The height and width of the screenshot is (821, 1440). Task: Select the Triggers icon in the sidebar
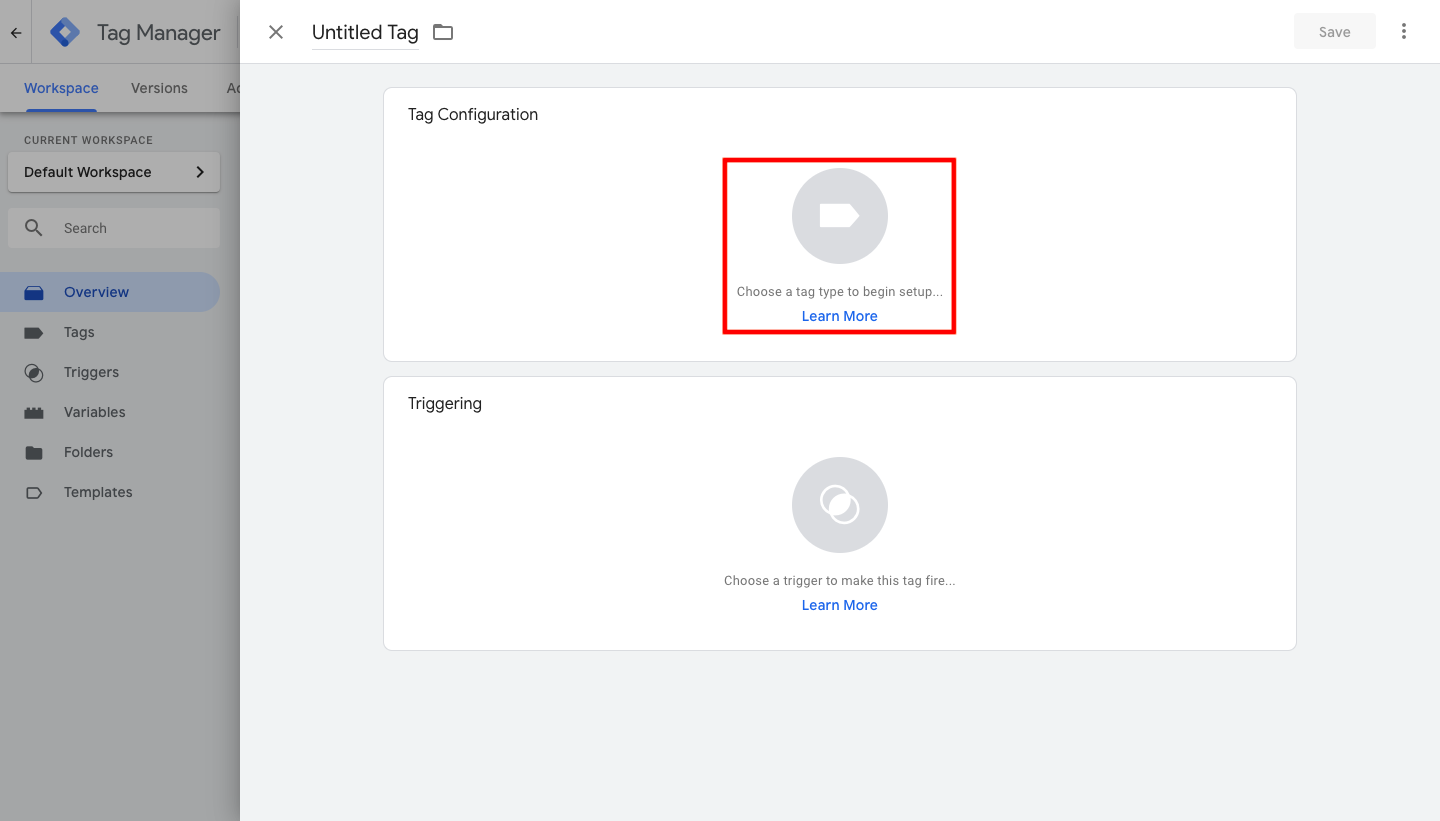pos(33,372)
